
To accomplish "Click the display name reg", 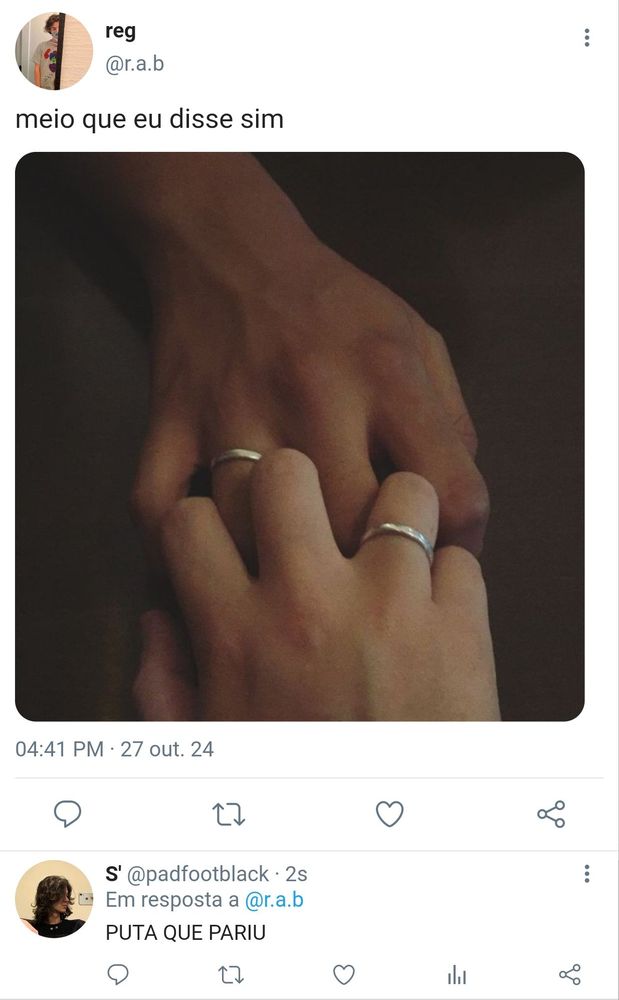I will [x=120, y=32].
